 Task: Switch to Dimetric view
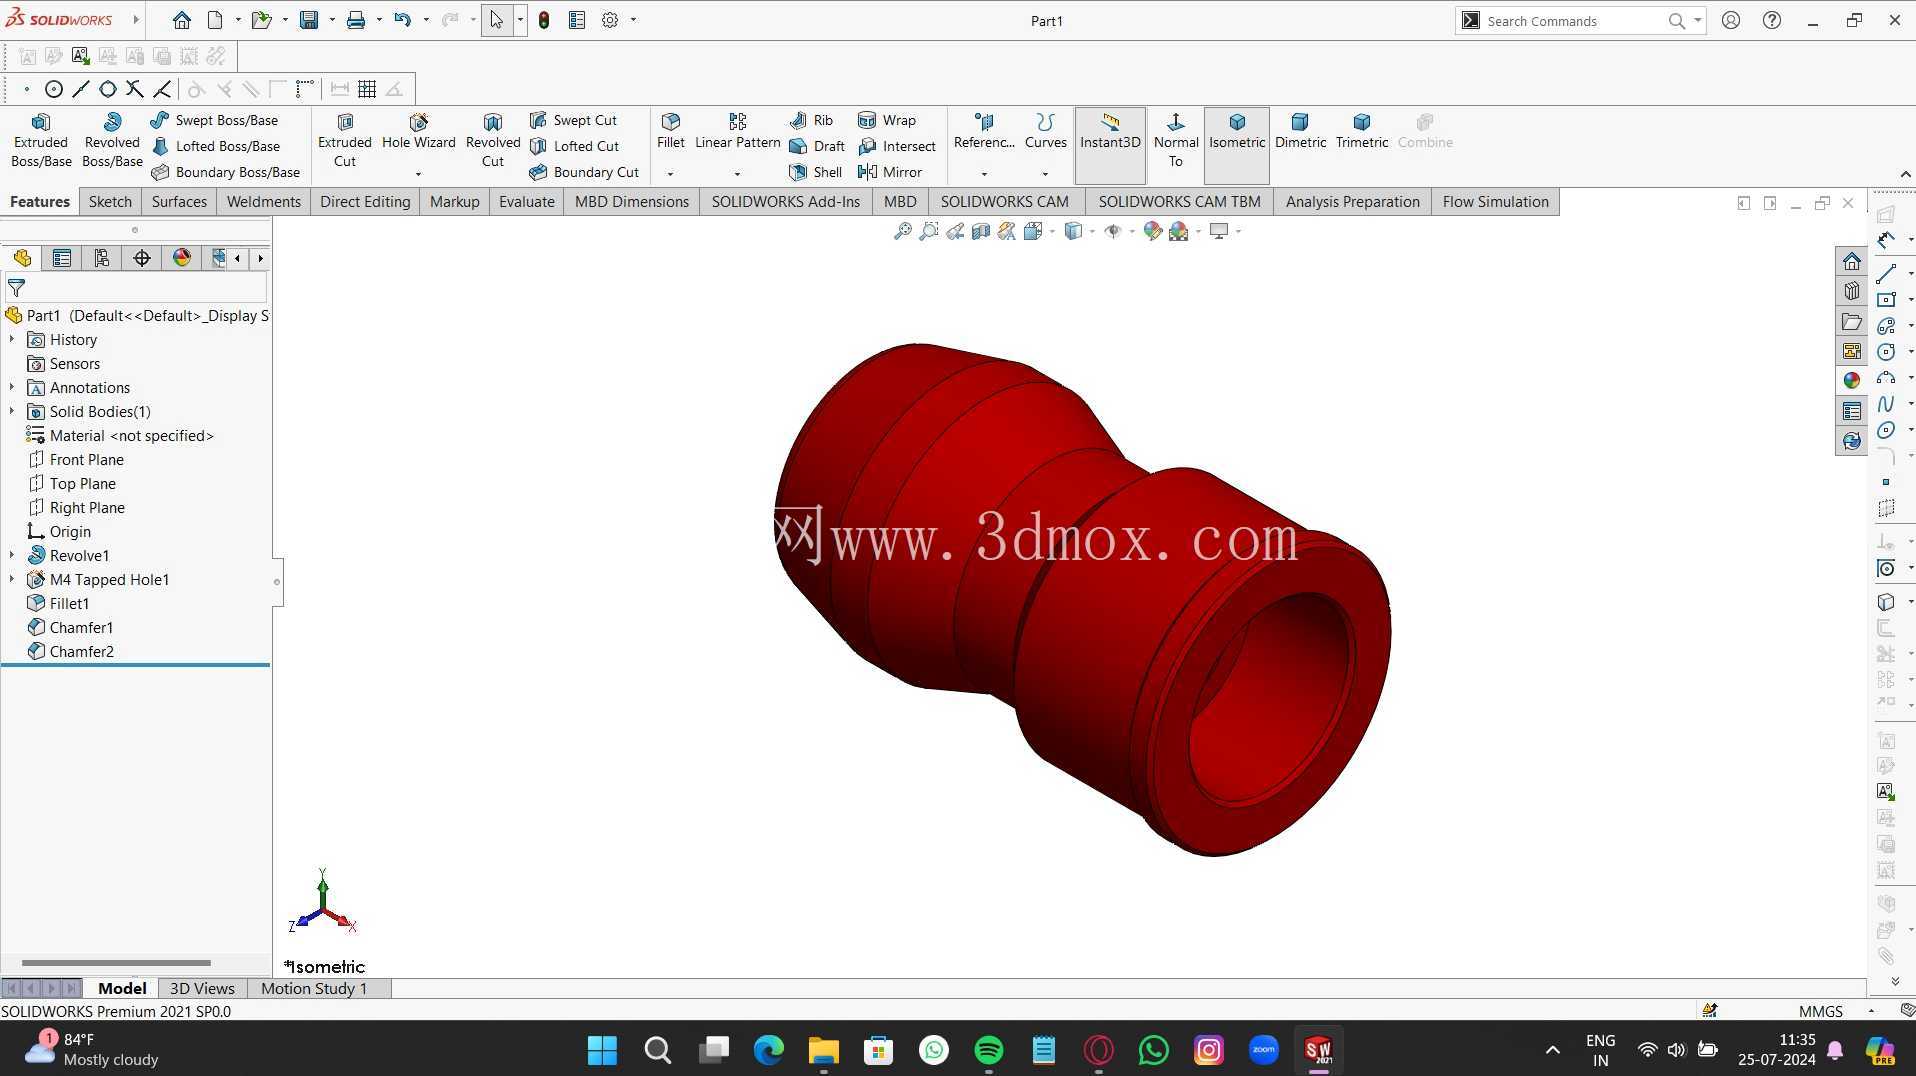pos(1300,132)
